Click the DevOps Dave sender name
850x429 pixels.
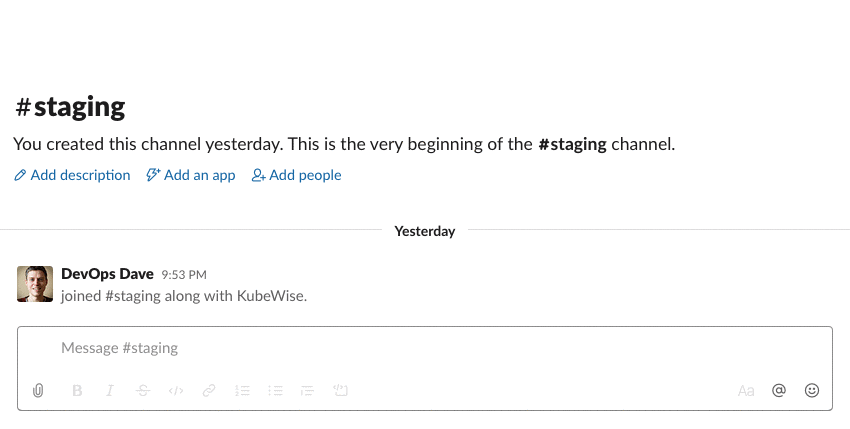[107, 274]
